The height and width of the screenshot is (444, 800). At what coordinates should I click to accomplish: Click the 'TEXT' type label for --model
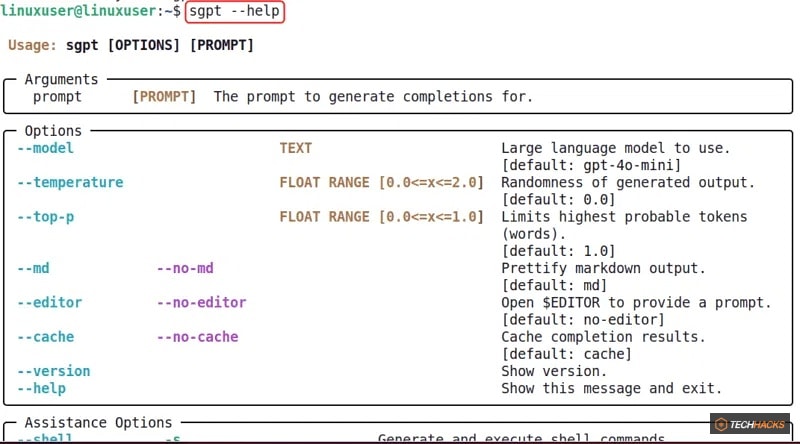tap(295, 148)
